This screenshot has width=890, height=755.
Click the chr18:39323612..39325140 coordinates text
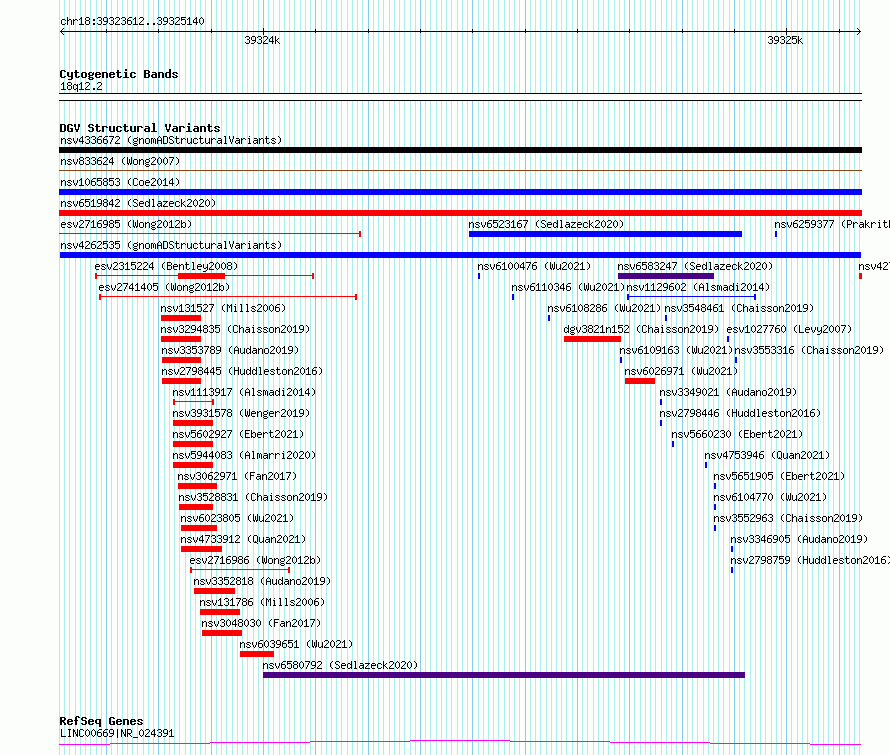132,22
